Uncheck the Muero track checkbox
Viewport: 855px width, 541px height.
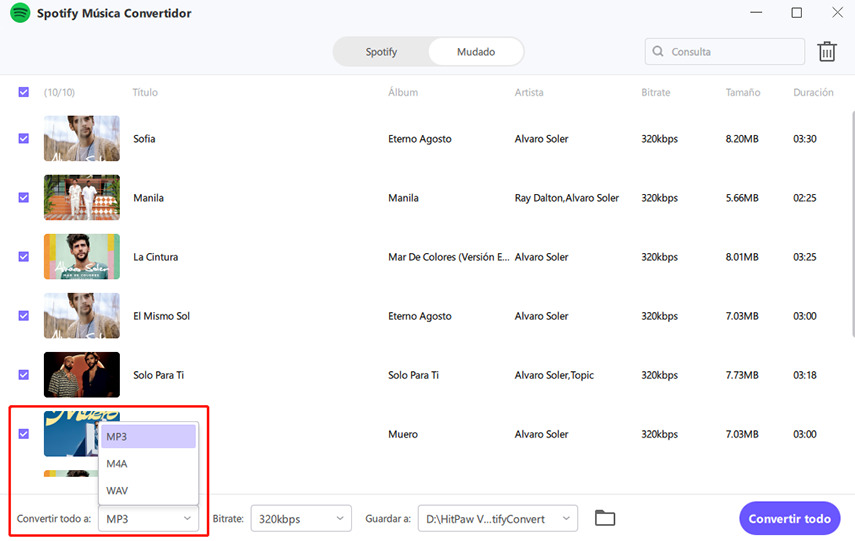pos(23,434)
